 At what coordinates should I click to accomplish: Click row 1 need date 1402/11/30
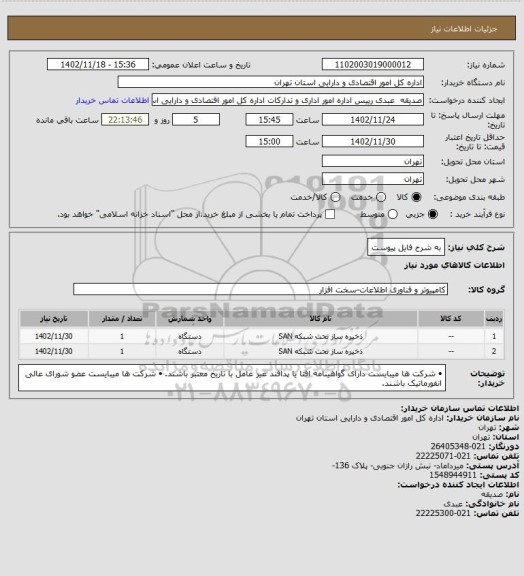54,336
